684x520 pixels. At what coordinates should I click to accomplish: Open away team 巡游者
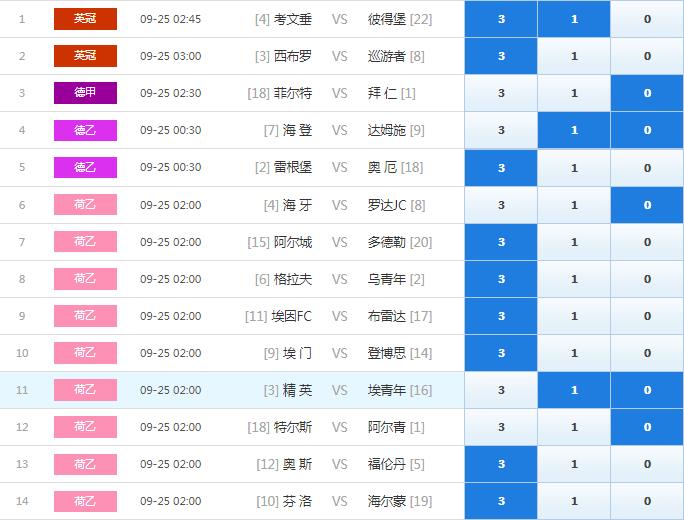pos(386,56)
